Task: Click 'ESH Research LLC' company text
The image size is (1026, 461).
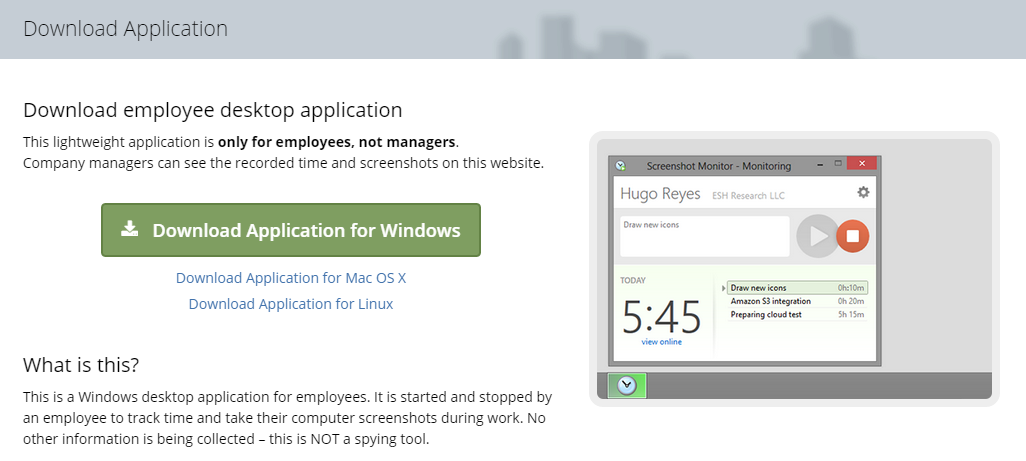Action: coord(748,196)
